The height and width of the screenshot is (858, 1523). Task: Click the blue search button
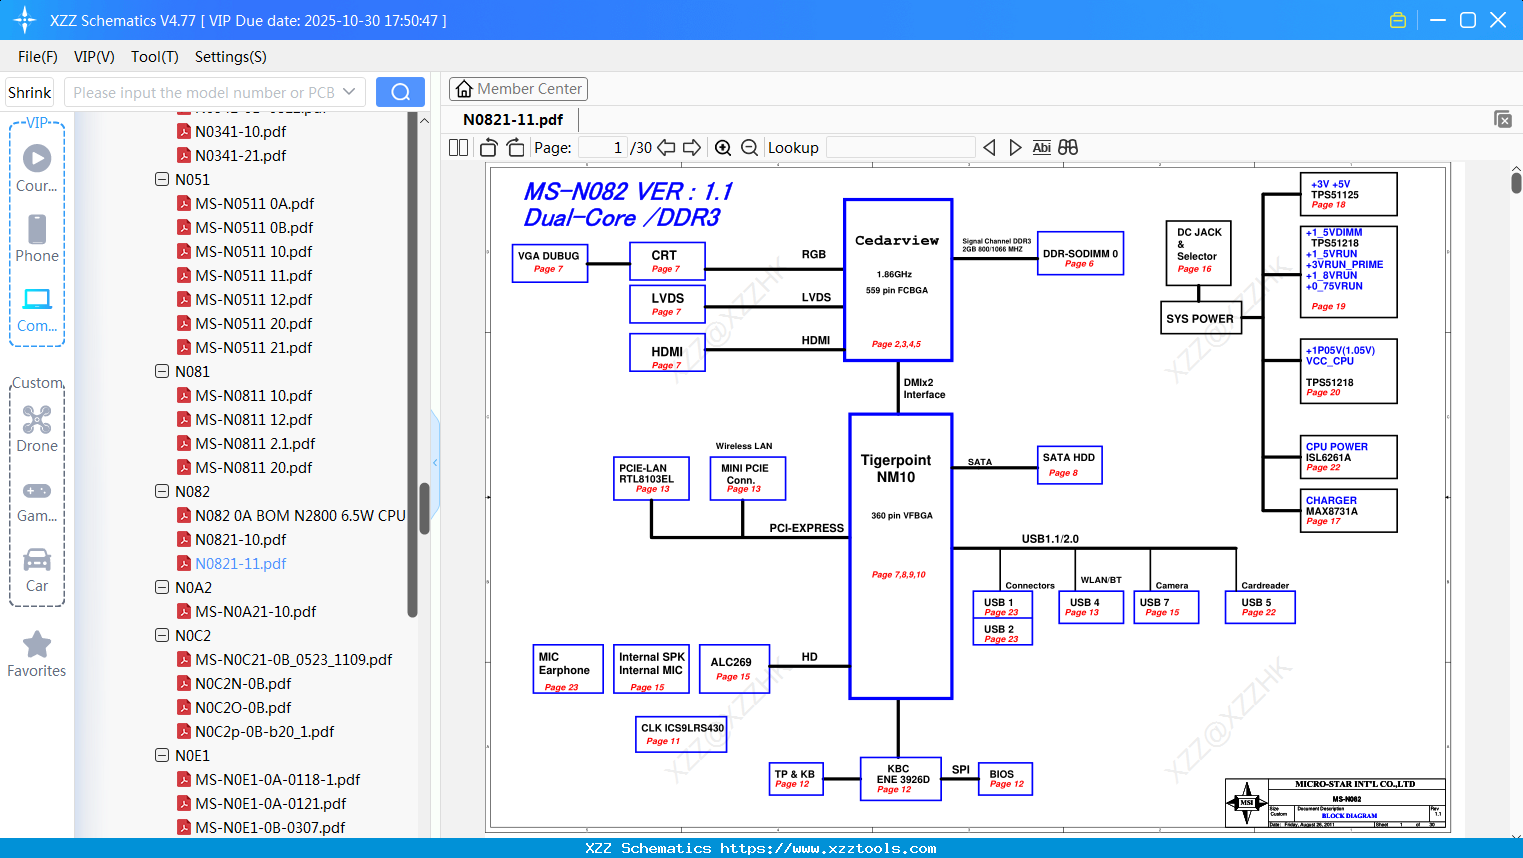pos(400,92)
